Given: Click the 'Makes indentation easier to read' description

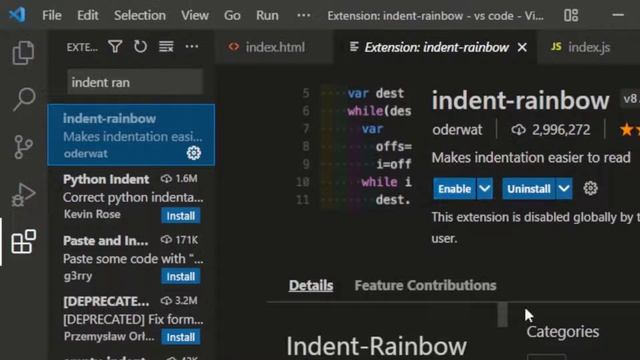Looking at the screenshot, I should [x=531, y=158].
